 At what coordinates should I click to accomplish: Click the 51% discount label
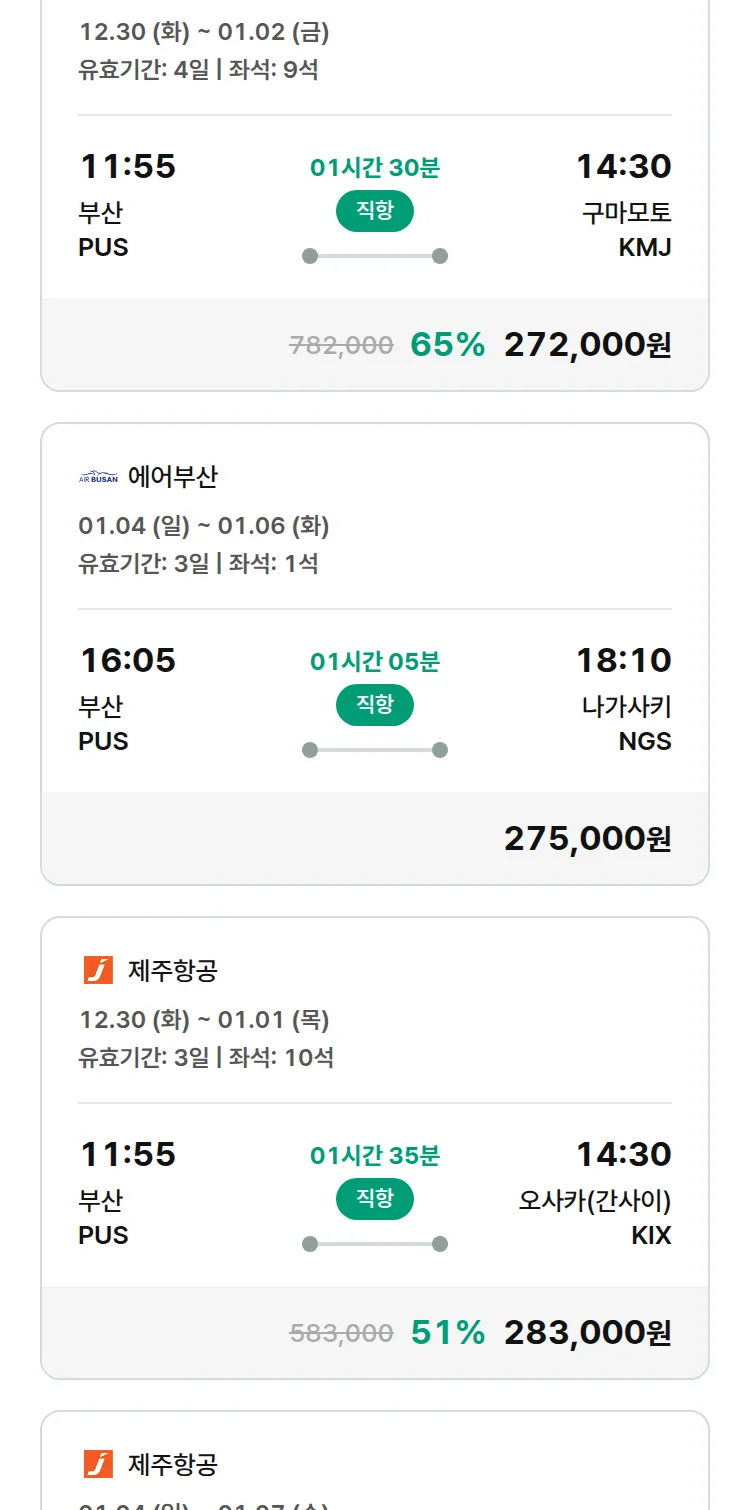447,1333
